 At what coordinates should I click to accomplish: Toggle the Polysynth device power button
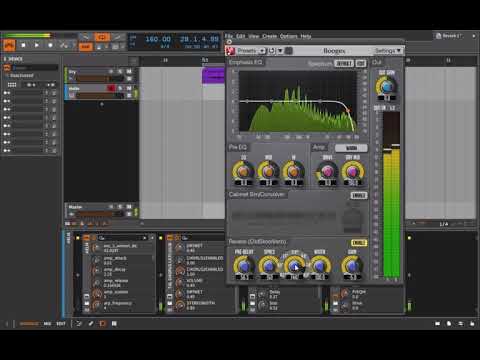86,238
